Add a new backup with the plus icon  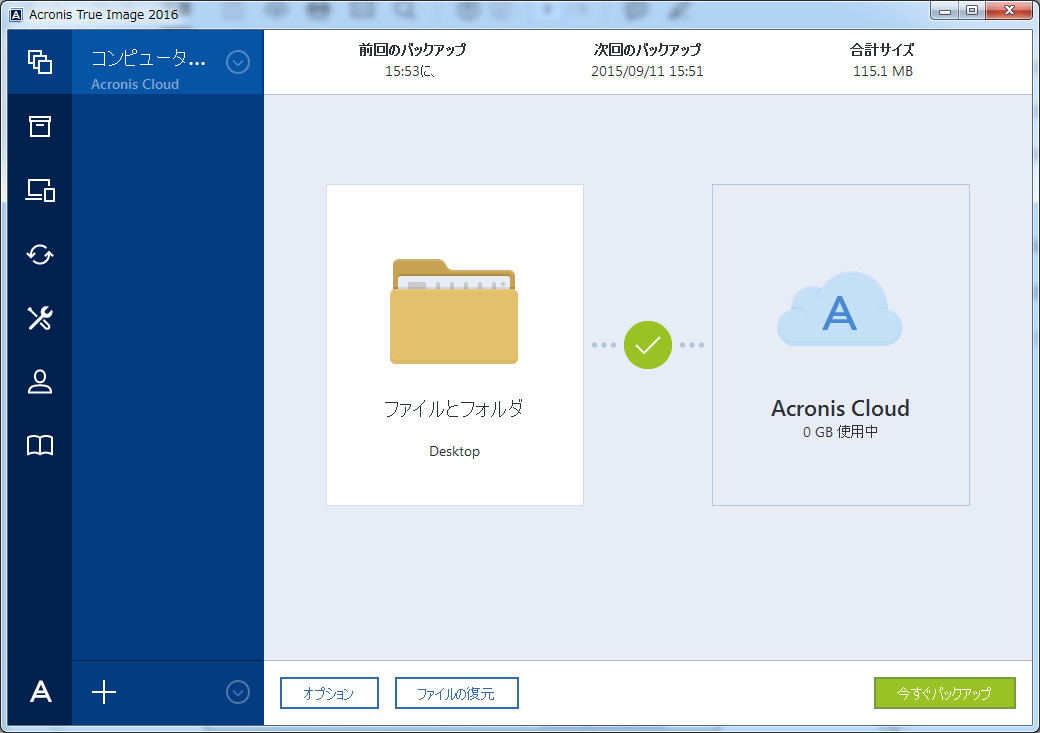tap(103, 692)
